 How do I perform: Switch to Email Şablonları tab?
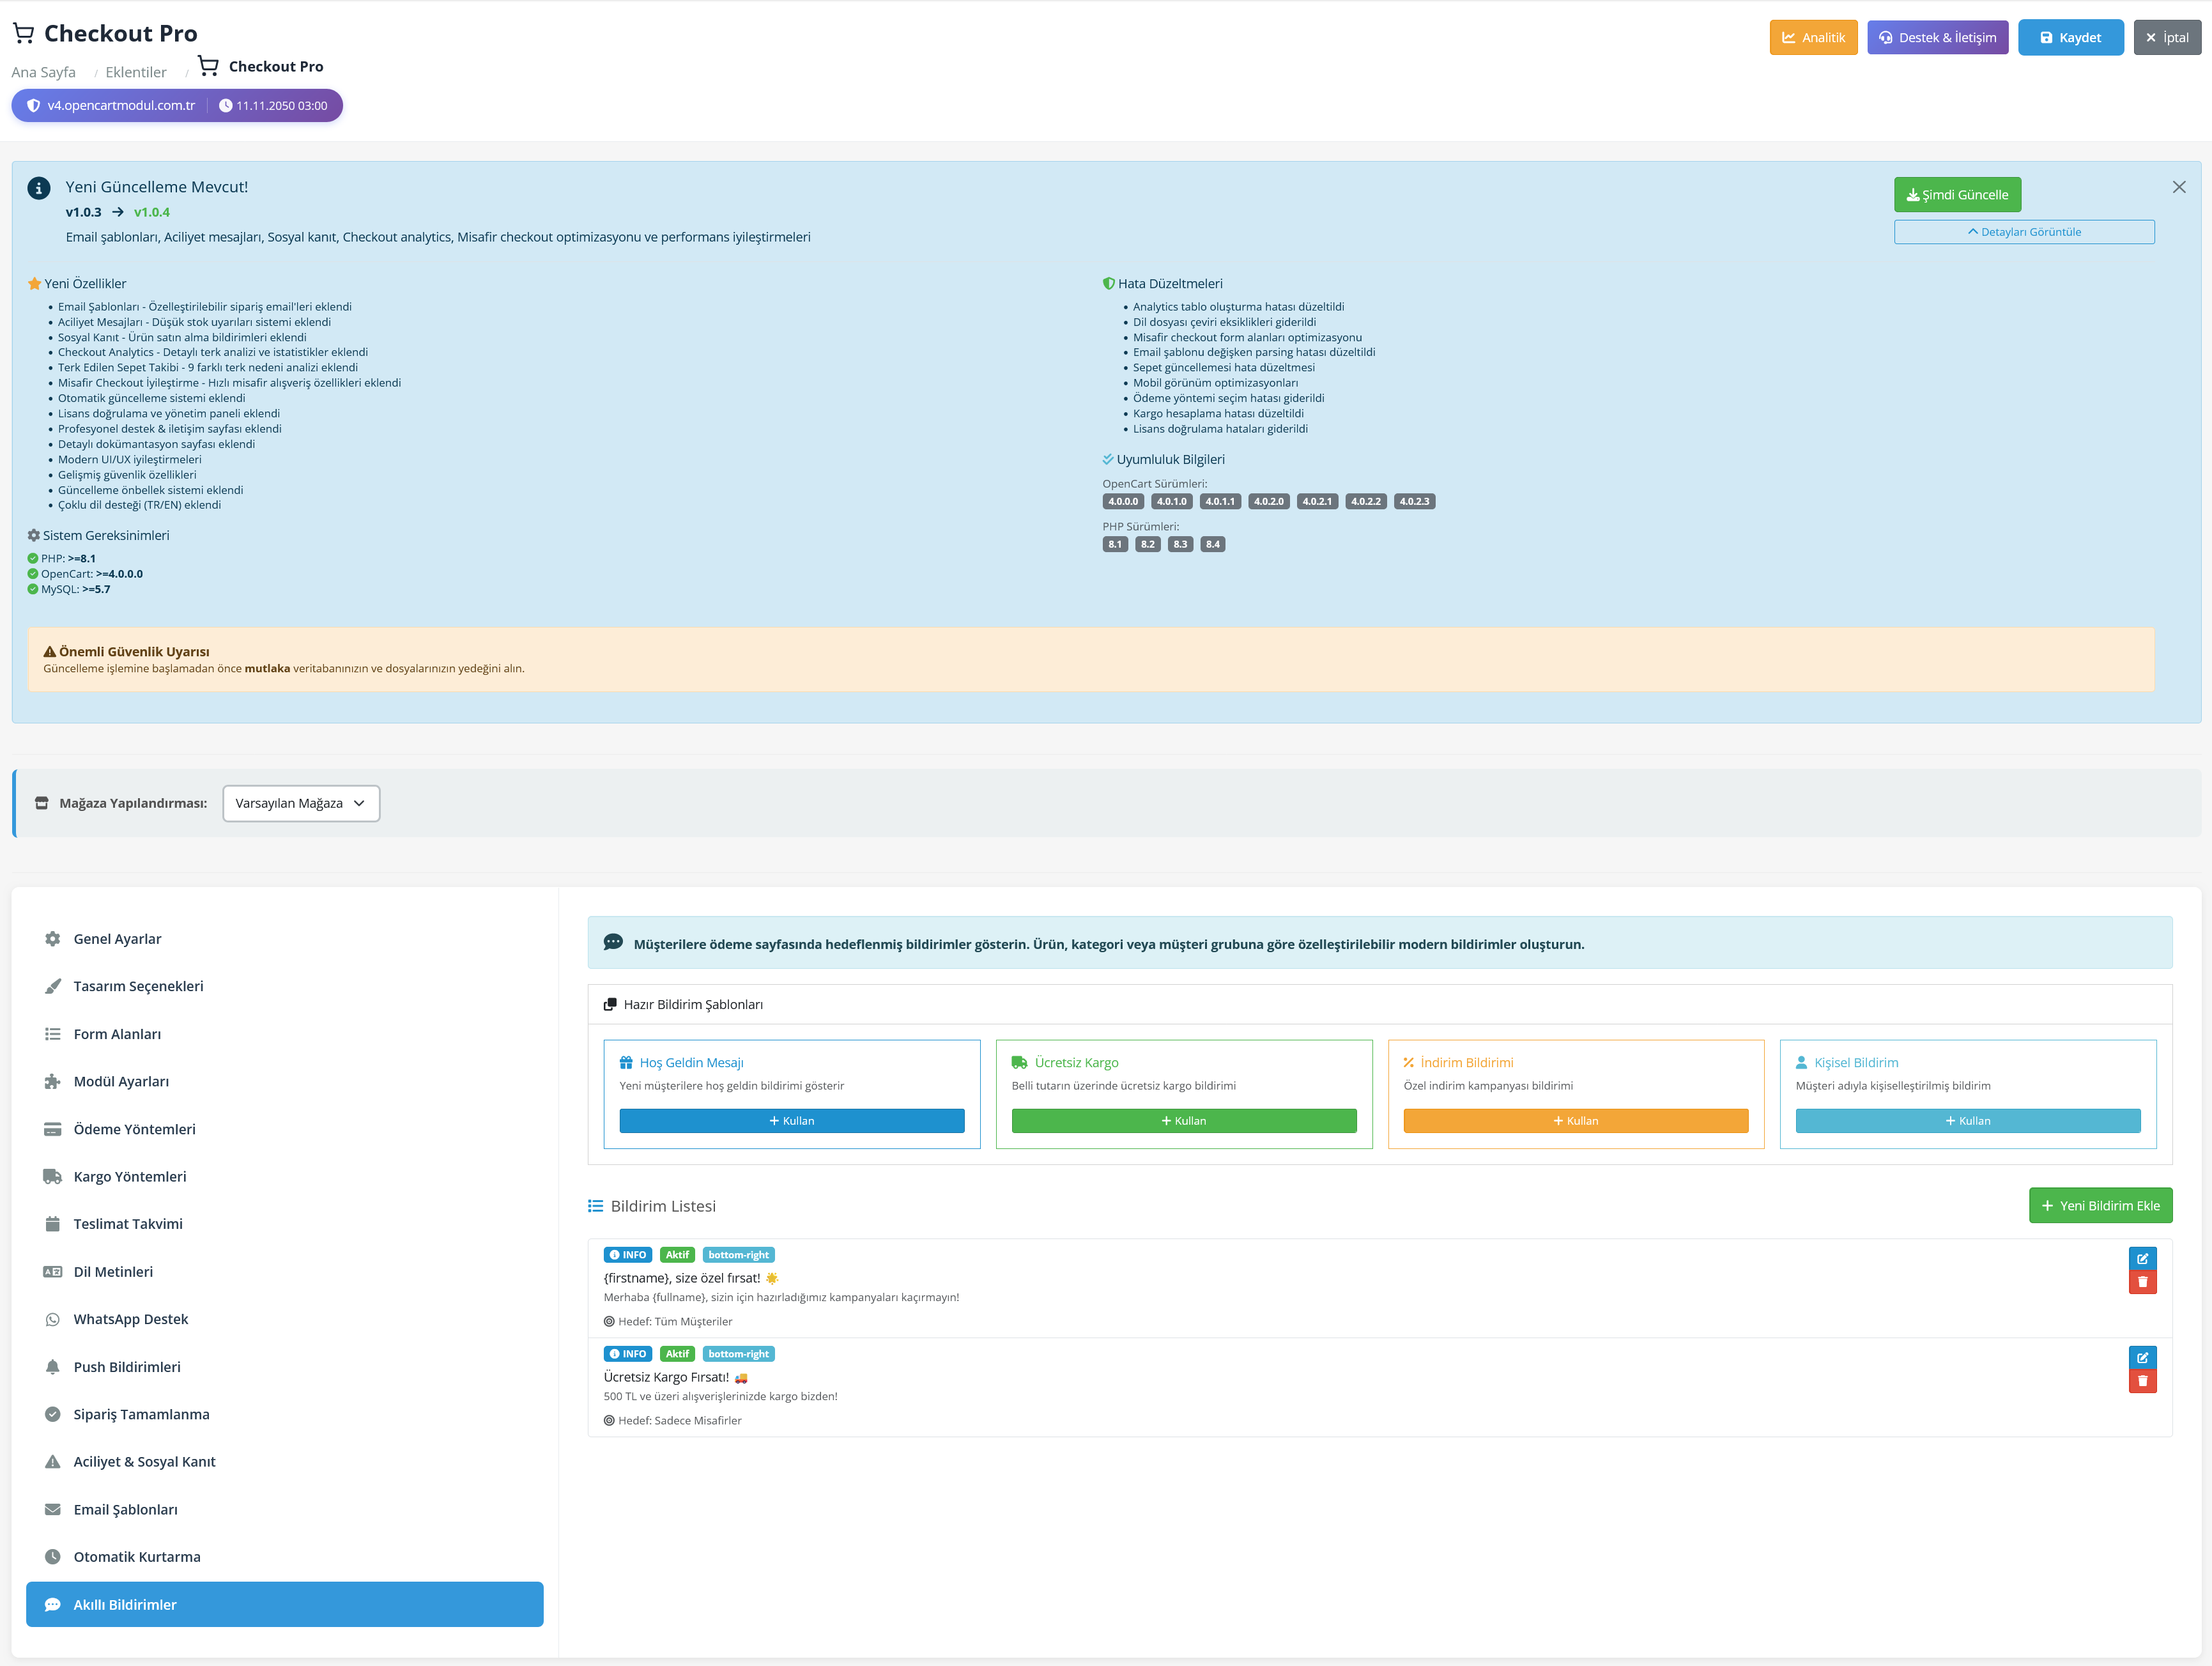click(125, 1509)
